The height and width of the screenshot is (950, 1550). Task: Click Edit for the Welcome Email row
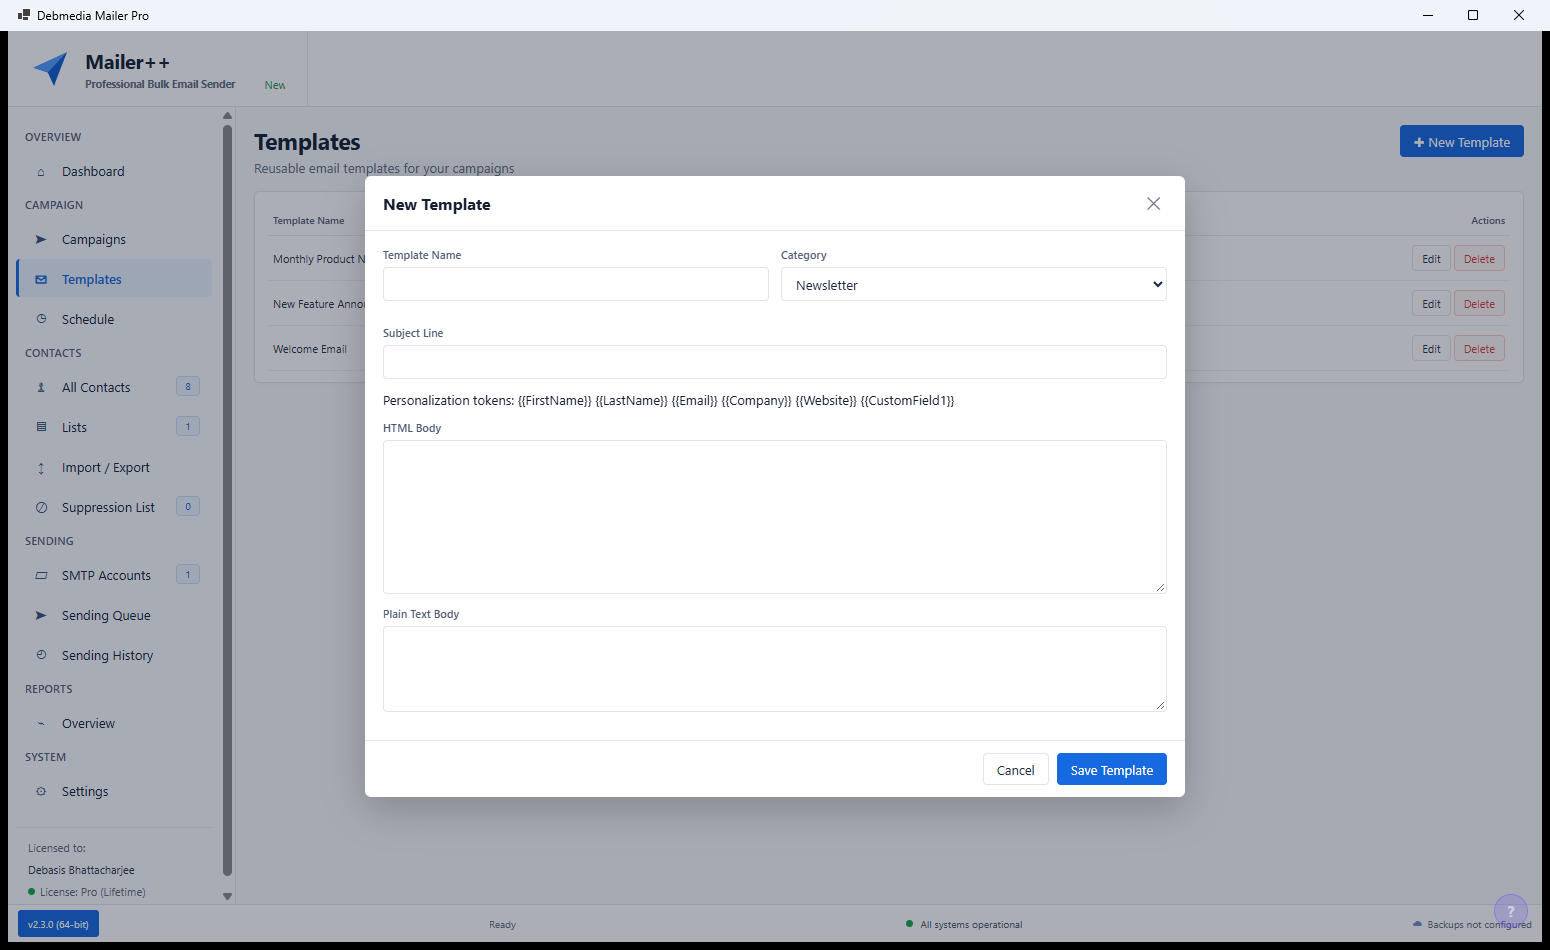coord(1431,349)
